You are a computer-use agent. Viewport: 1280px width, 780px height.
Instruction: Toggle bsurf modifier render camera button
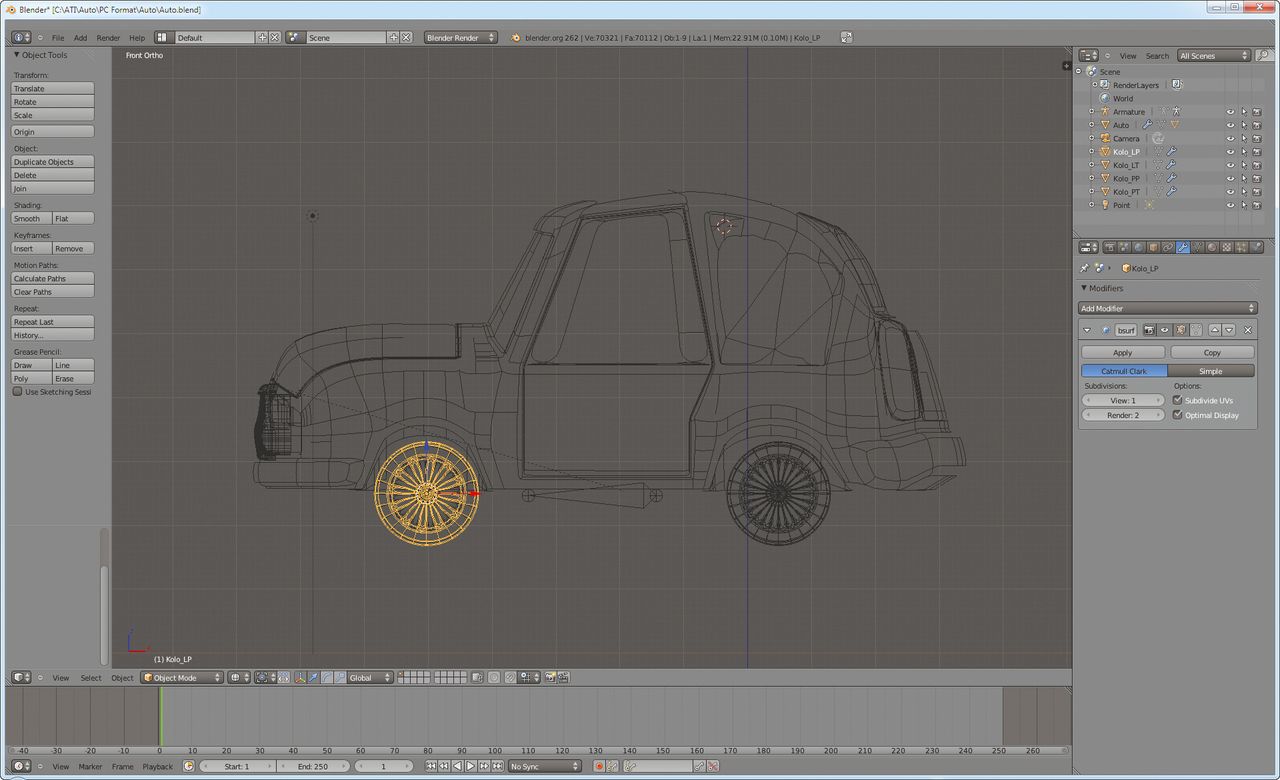click(1150, 330)
